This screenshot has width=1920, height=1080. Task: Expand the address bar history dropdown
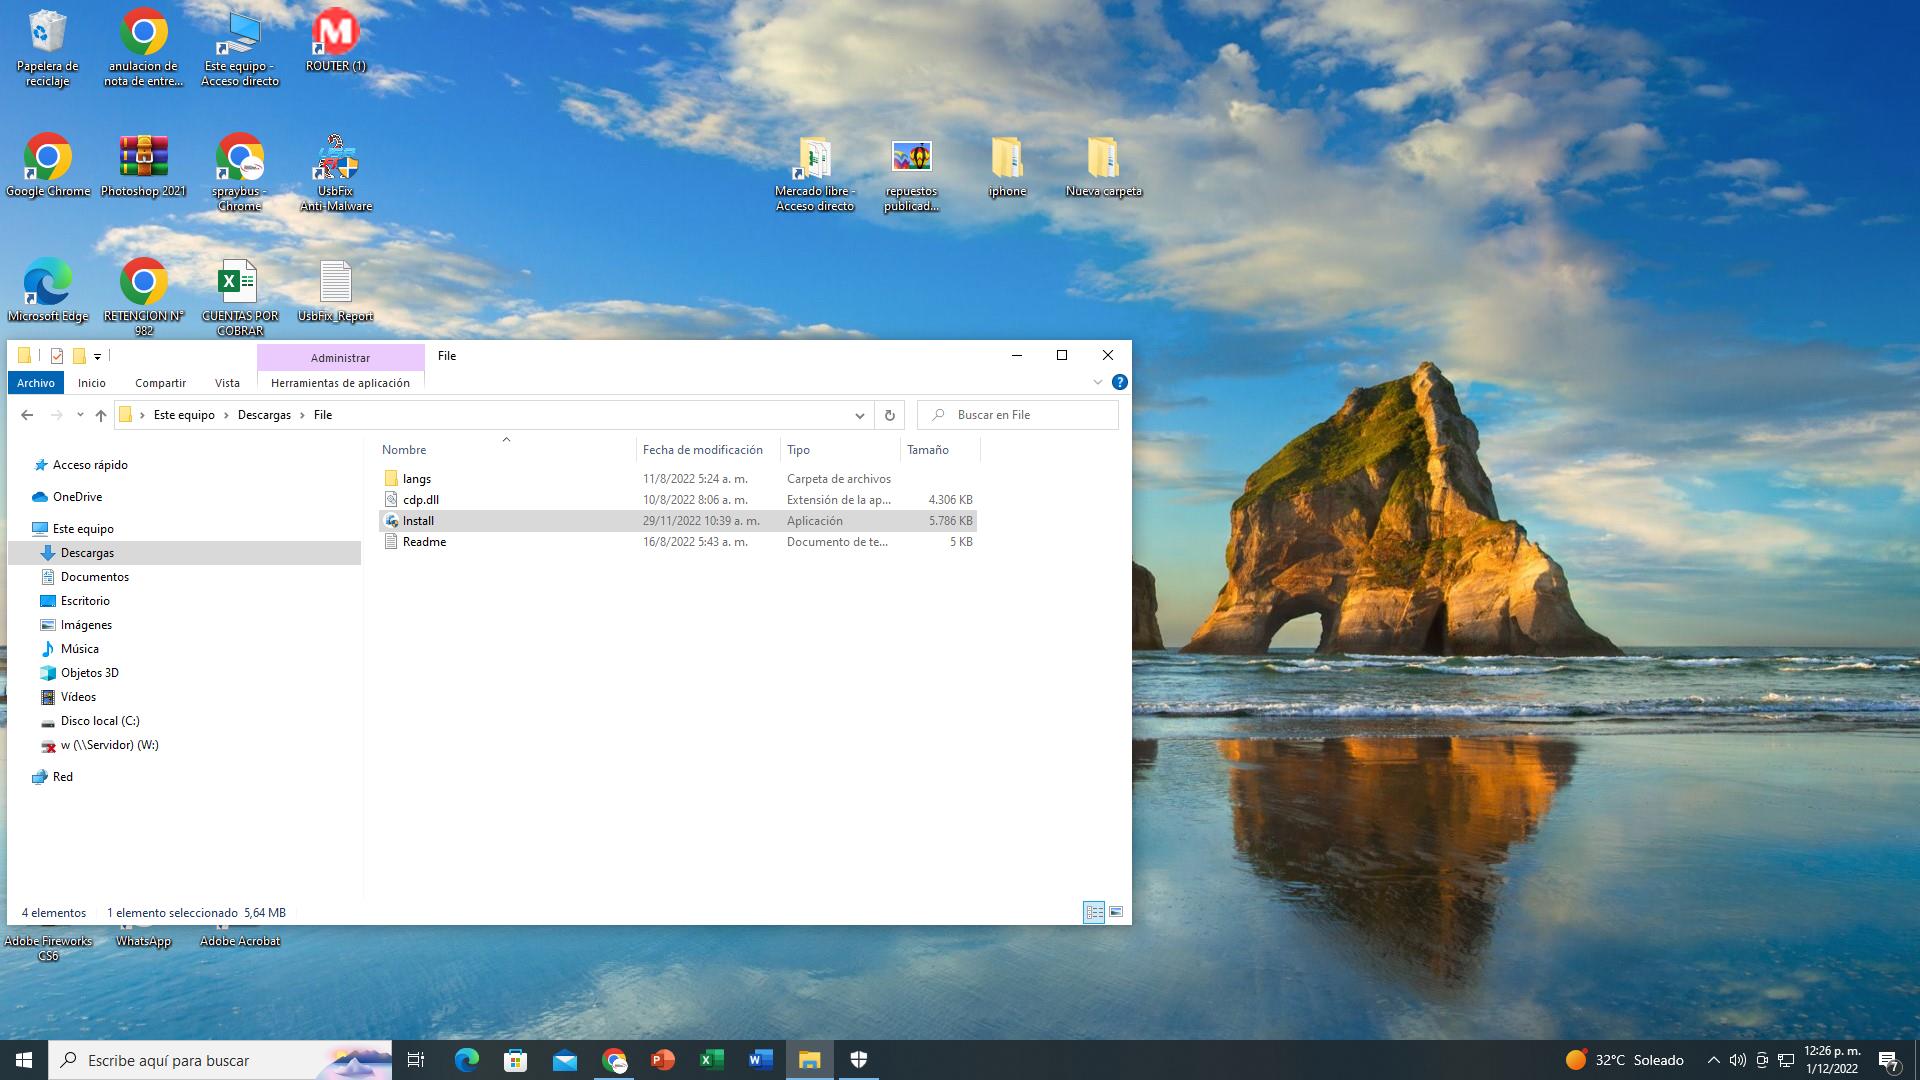859,415
